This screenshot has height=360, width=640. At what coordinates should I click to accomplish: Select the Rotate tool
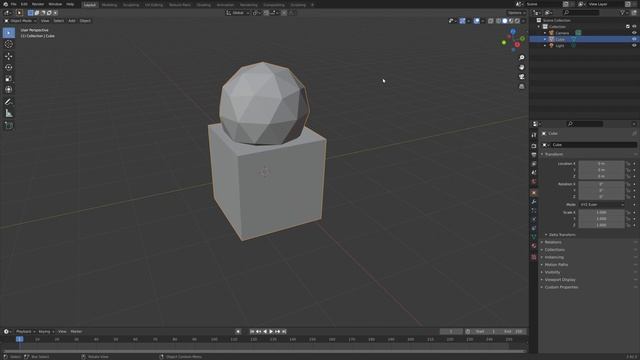pos(9,67)
